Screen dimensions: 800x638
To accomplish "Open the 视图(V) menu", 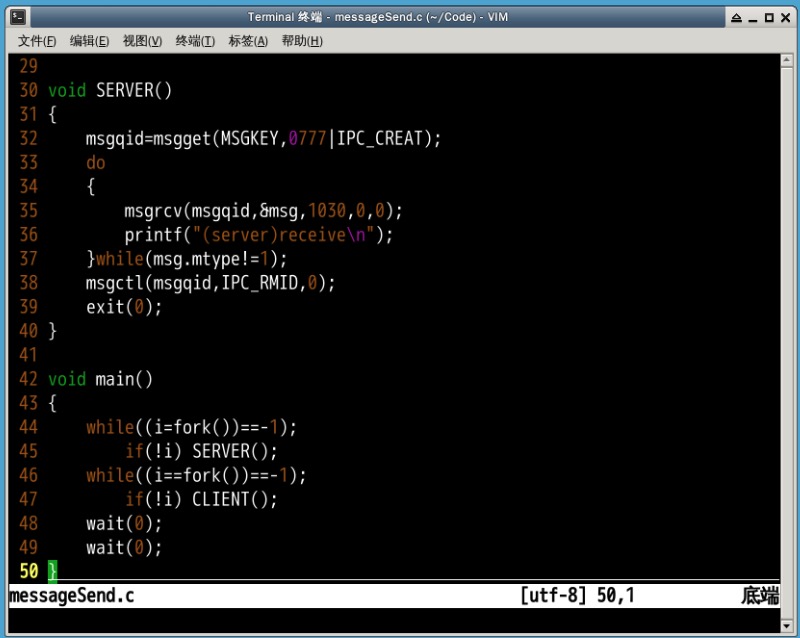I will tap(142, 41).
